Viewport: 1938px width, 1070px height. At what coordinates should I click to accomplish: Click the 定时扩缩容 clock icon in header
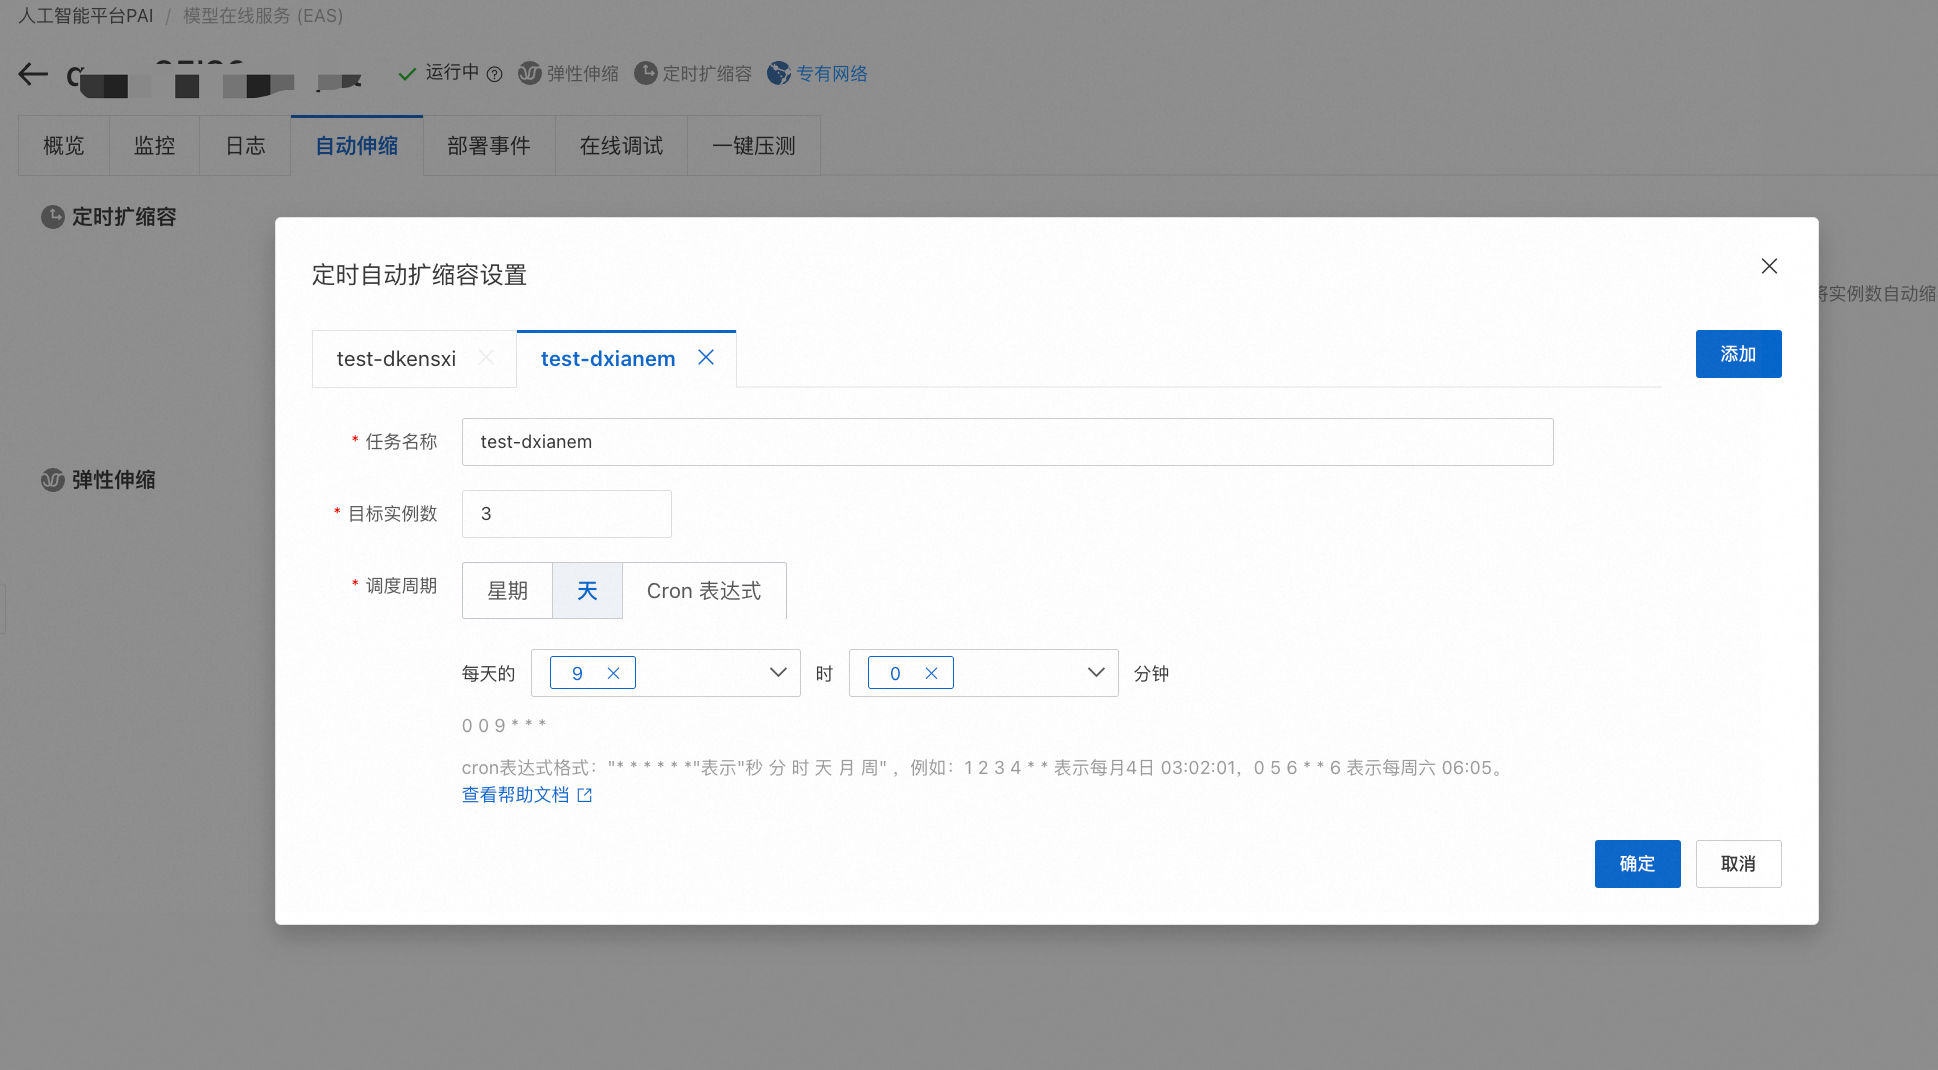pos(646,73)
